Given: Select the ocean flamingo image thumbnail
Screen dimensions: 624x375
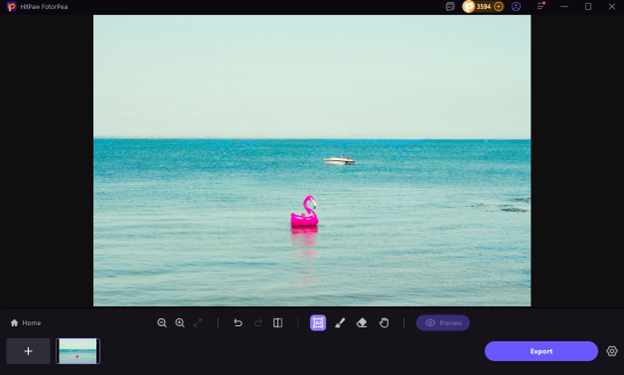Looking at the screenshot, I should coord(78,351).
